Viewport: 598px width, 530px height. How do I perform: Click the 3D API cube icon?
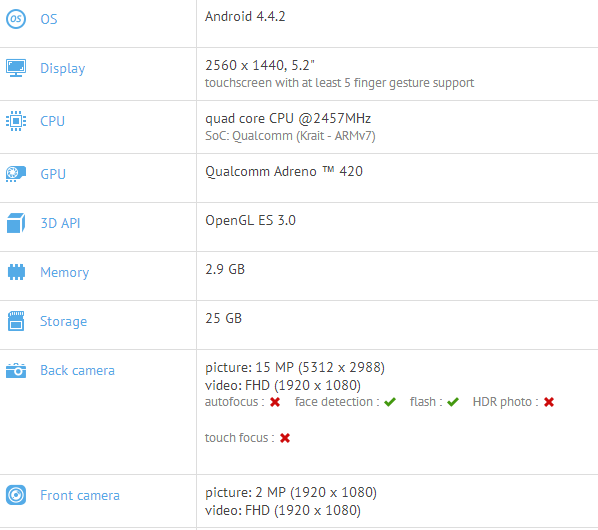coord(16,223)
